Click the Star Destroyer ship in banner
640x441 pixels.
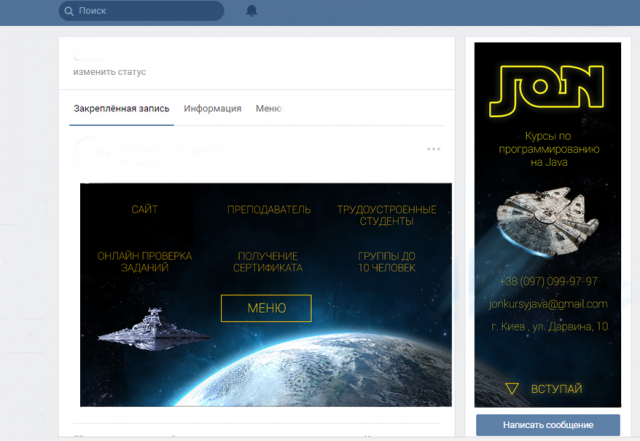coord(154,330)
